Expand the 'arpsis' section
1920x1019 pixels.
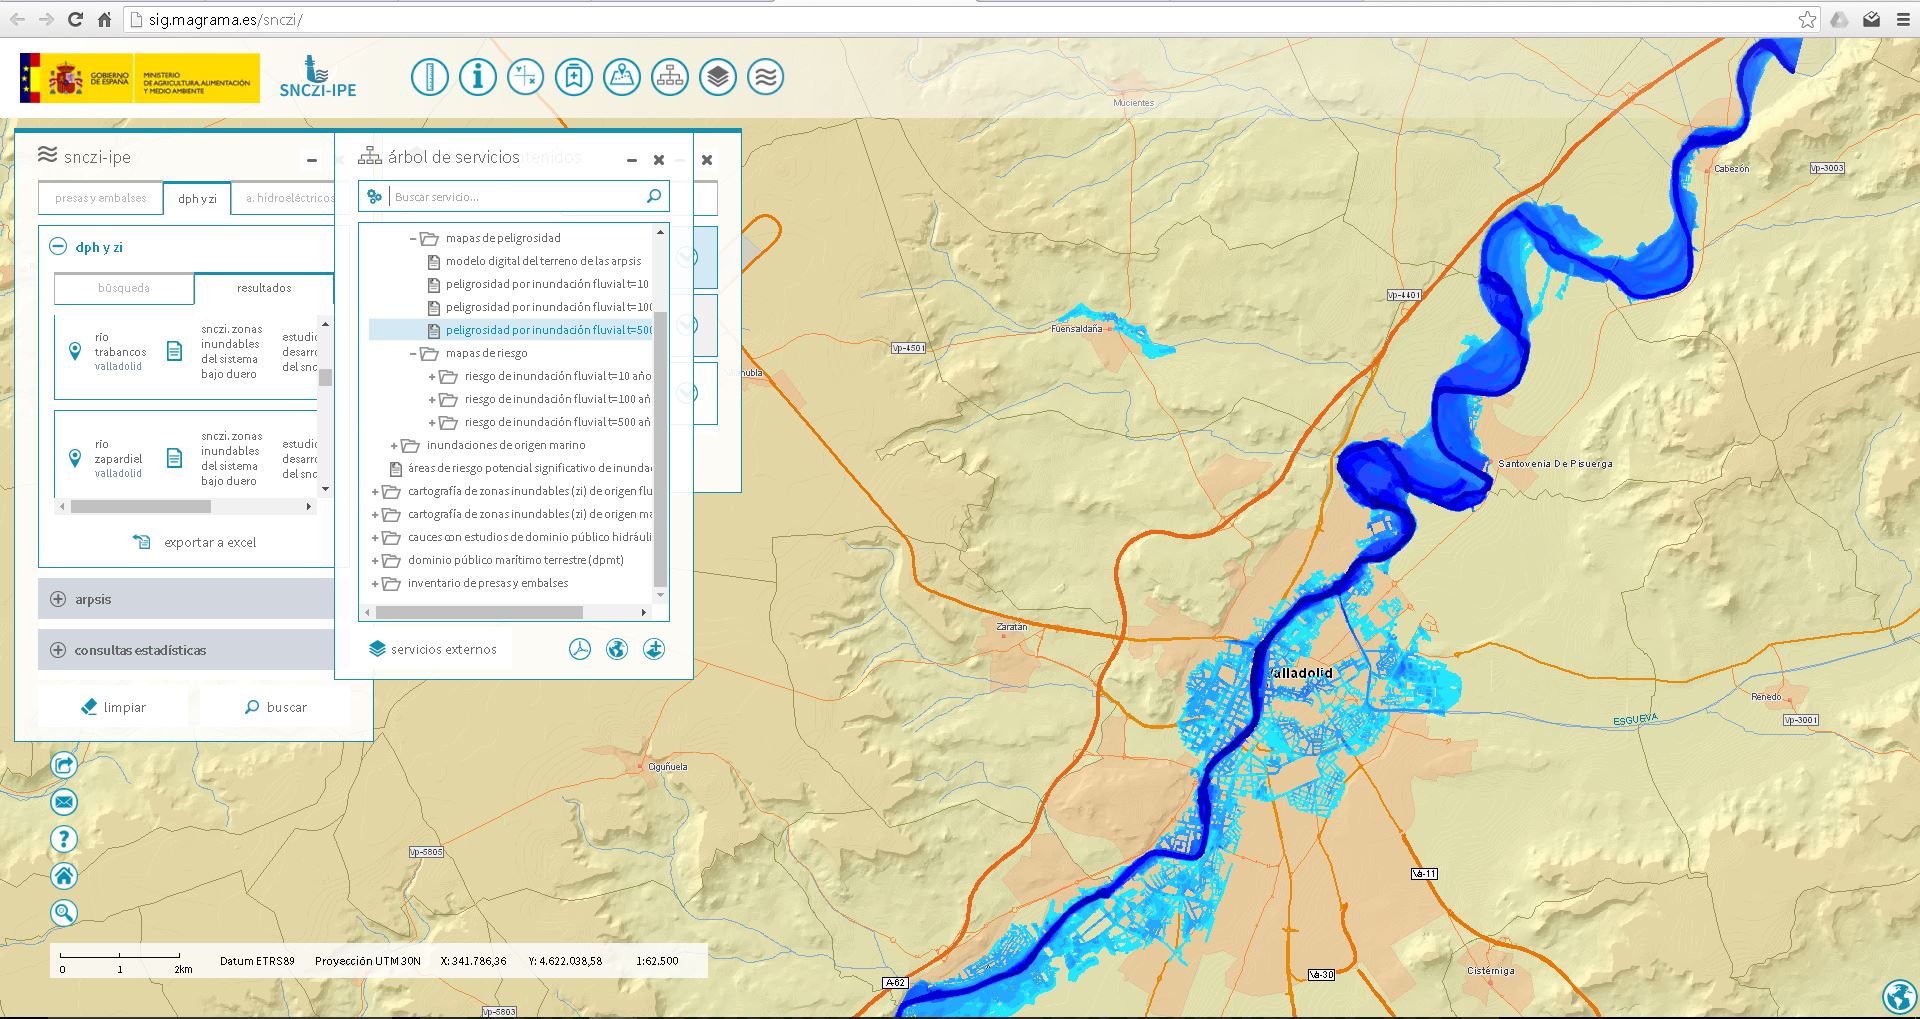58,599
